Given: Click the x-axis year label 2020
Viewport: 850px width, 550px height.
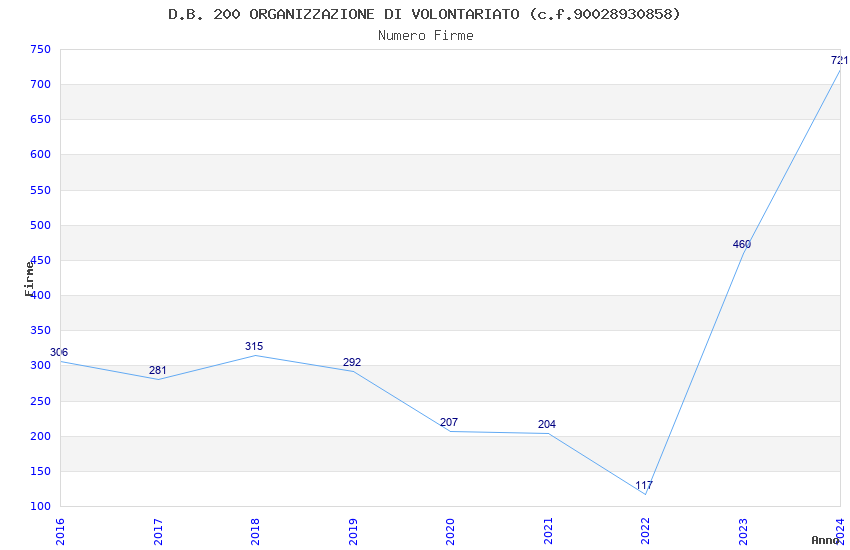Looking at the screenshot, I should (450, 532).
